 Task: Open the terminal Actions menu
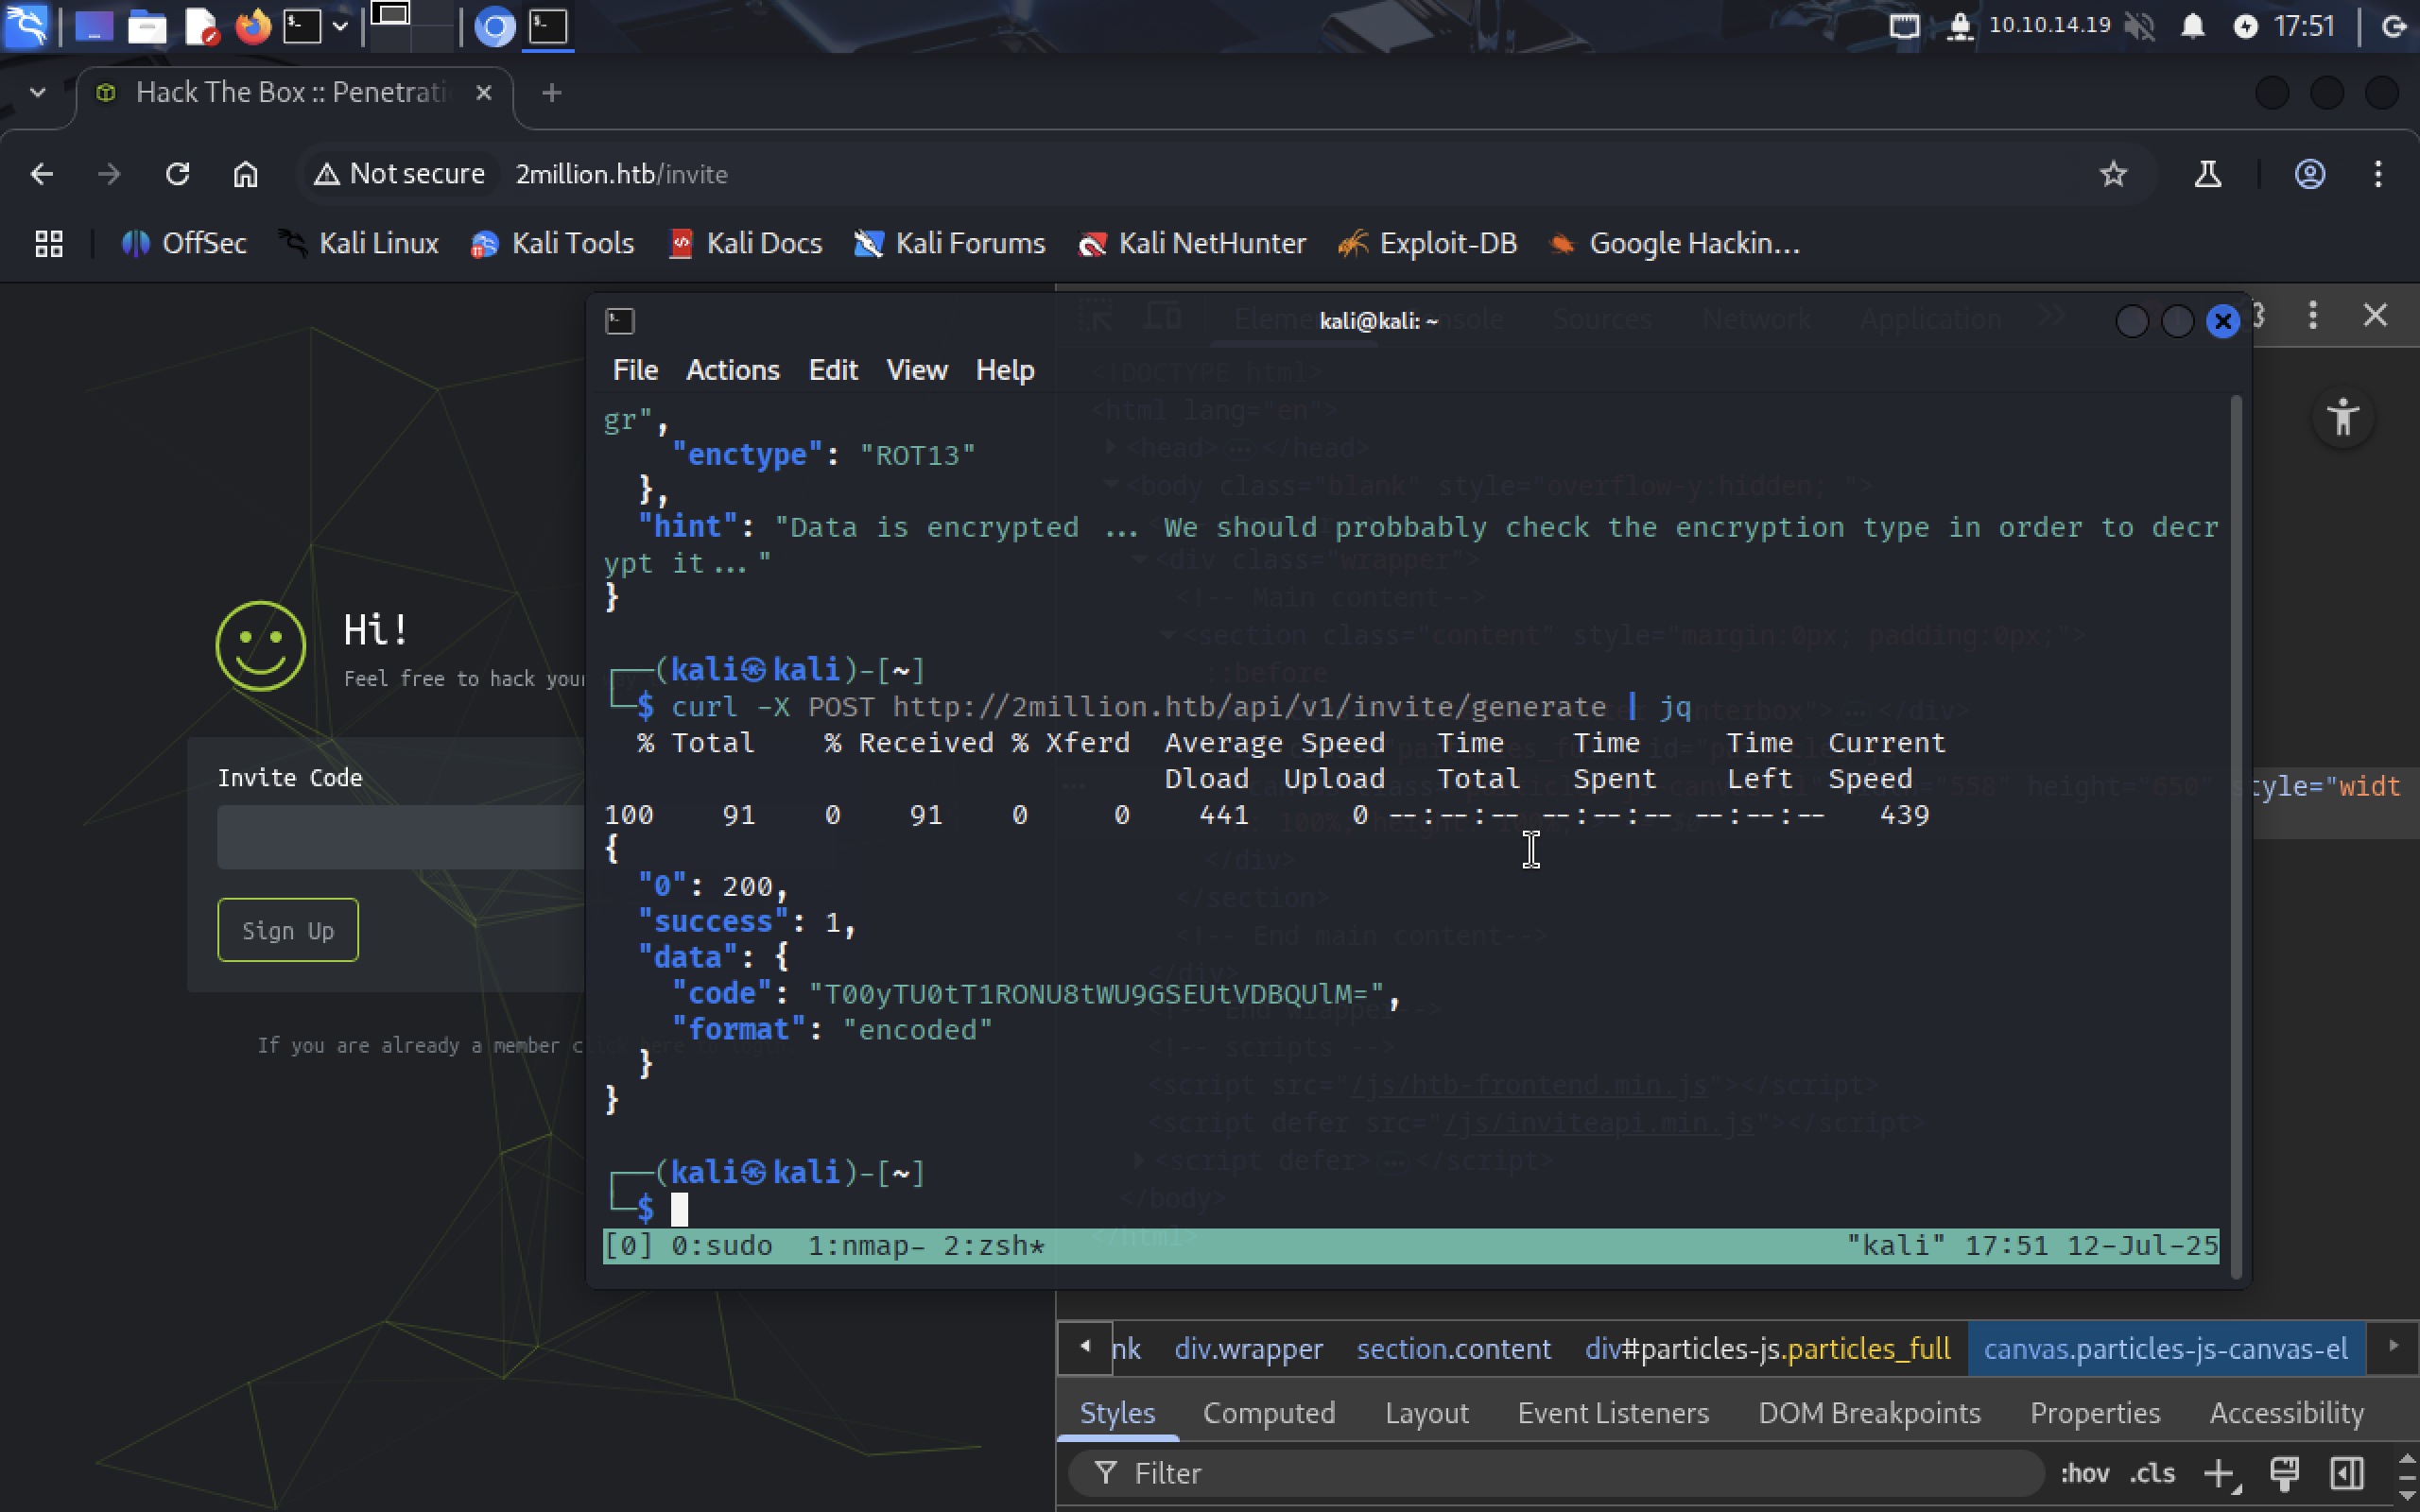732,370
